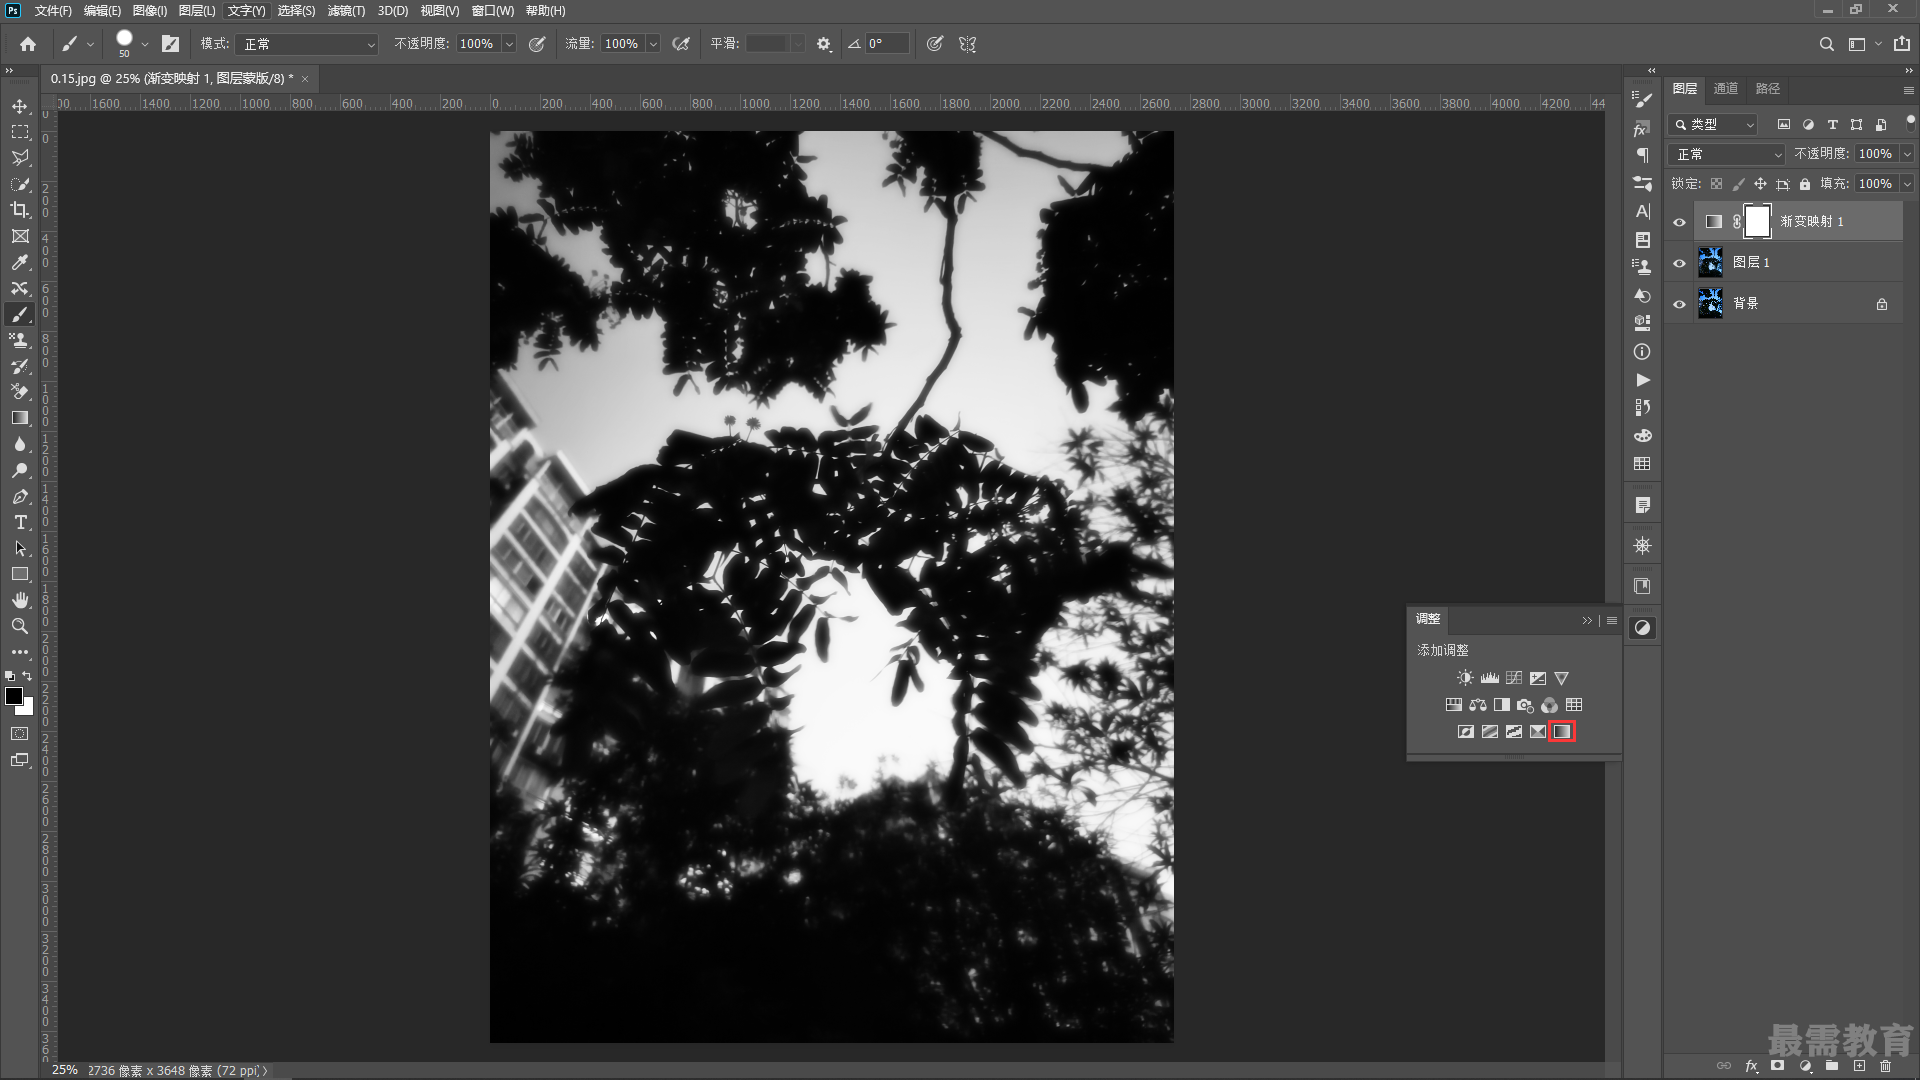Viewport: 1920px width, 1080px height.
Task: Enable airbrush-style build-up effect
Action: (x=681, y=44)
